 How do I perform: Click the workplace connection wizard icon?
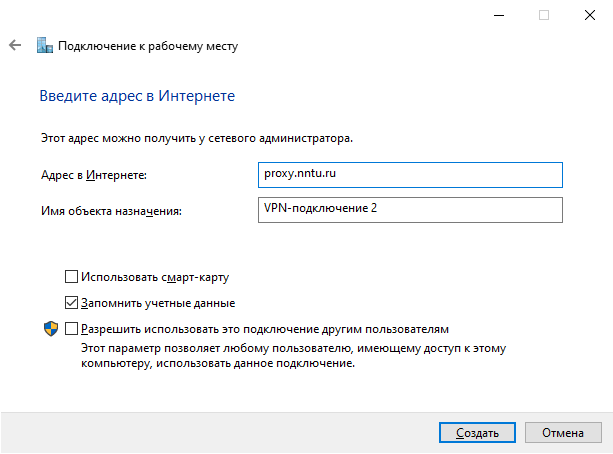[x=45, y=45]
